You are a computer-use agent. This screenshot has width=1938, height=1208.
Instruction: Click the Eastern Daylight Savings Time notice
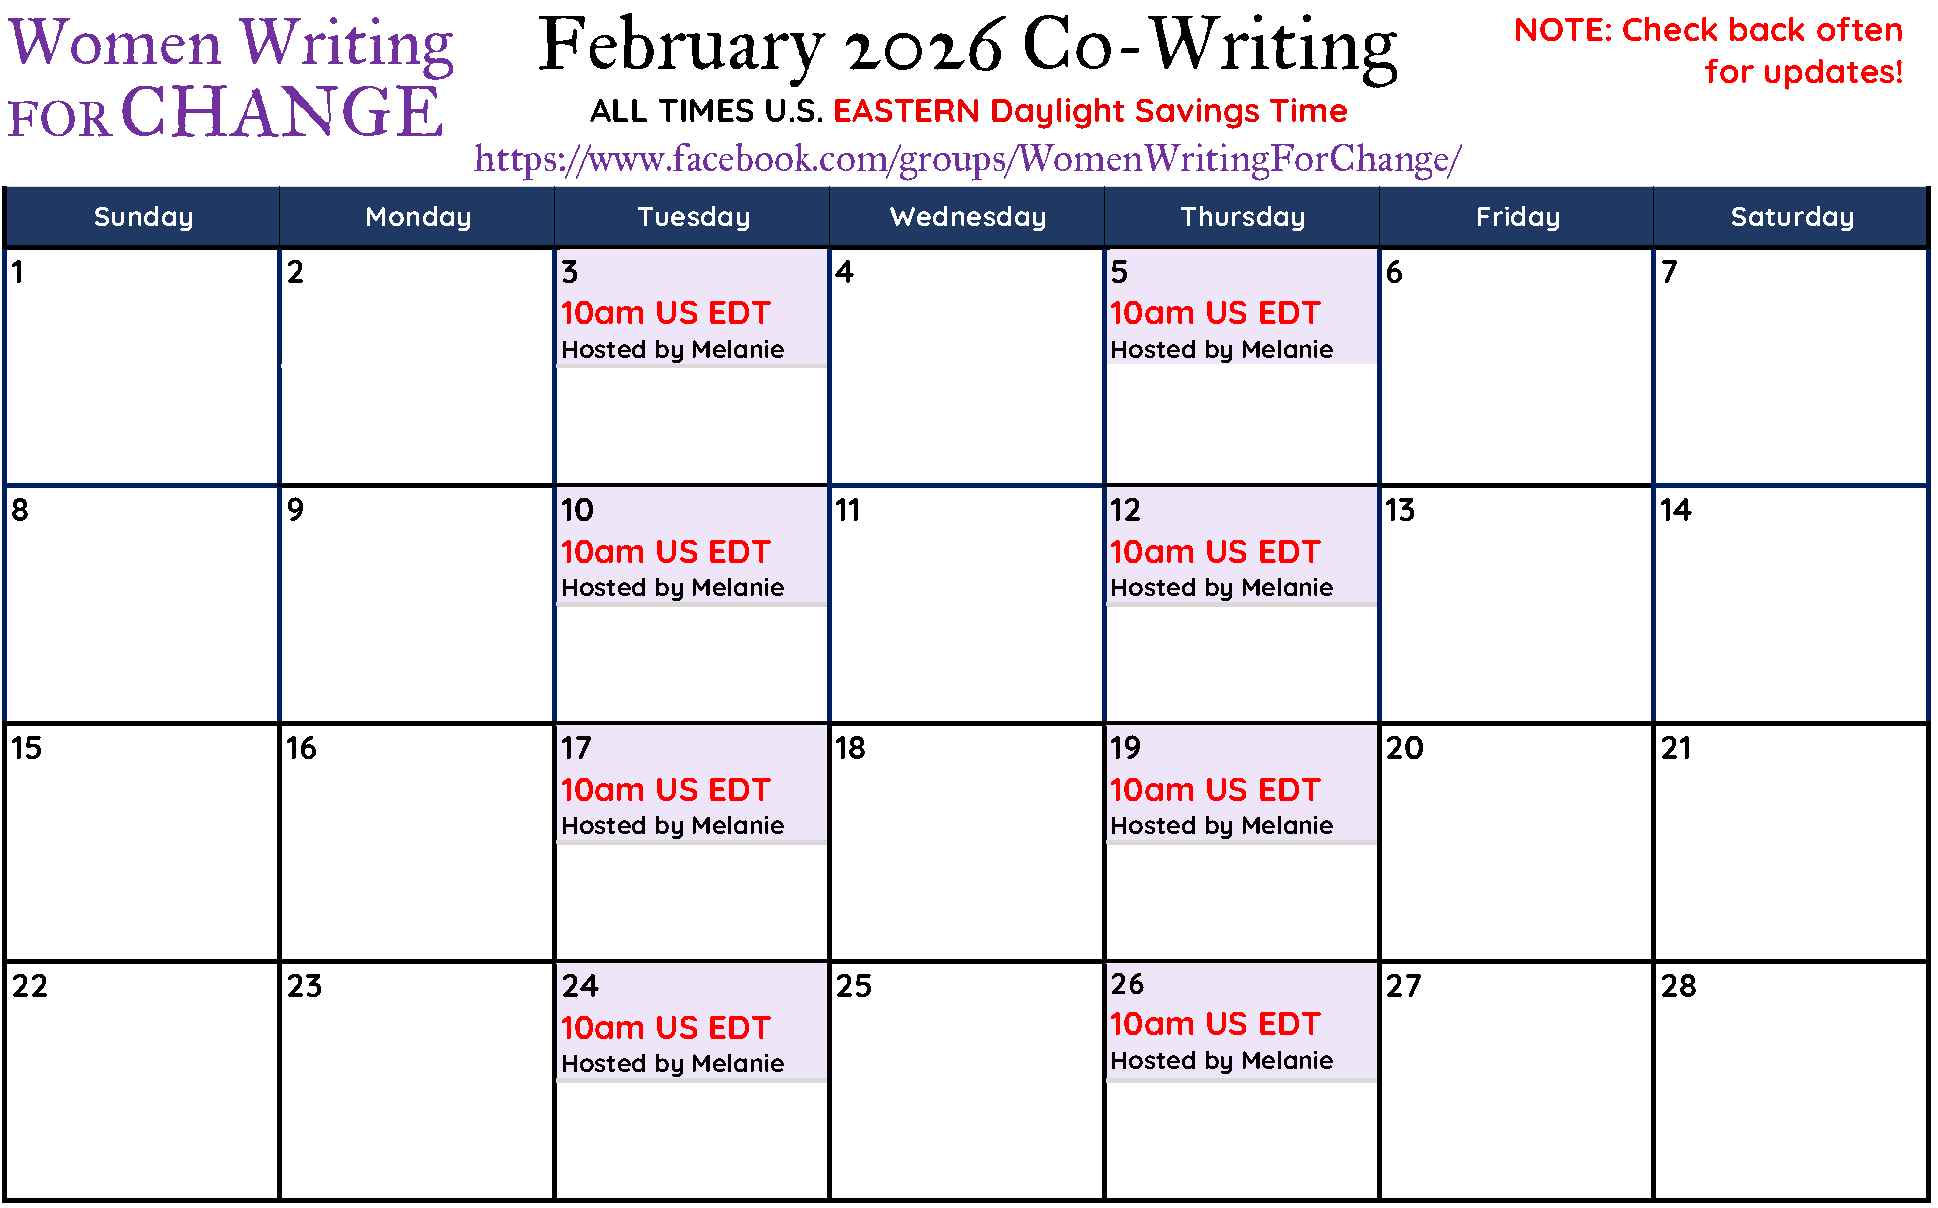pyautogui.click(x=968, y=111)
